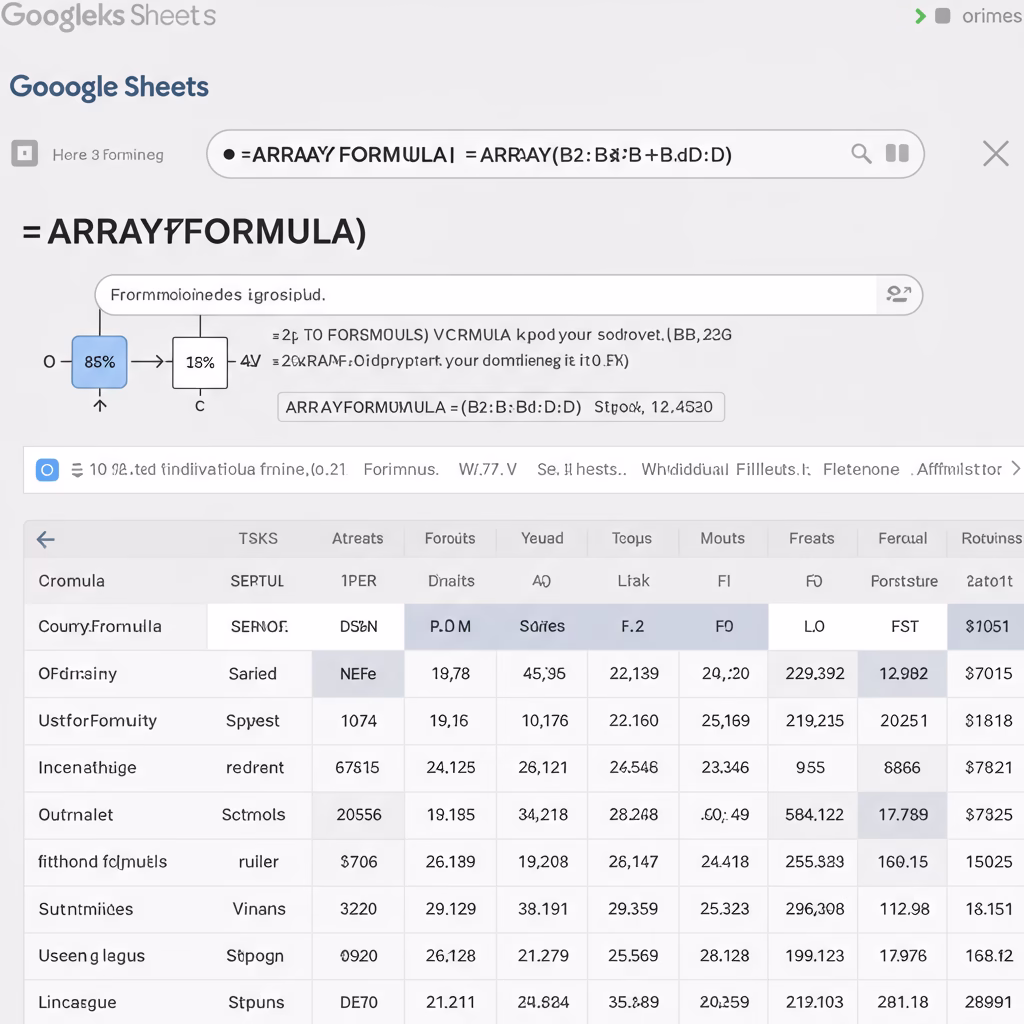The width and height of the screenshot is (1024, 1024).
Task: Click the Forstsure cell
Action: [x=904, y=581]
